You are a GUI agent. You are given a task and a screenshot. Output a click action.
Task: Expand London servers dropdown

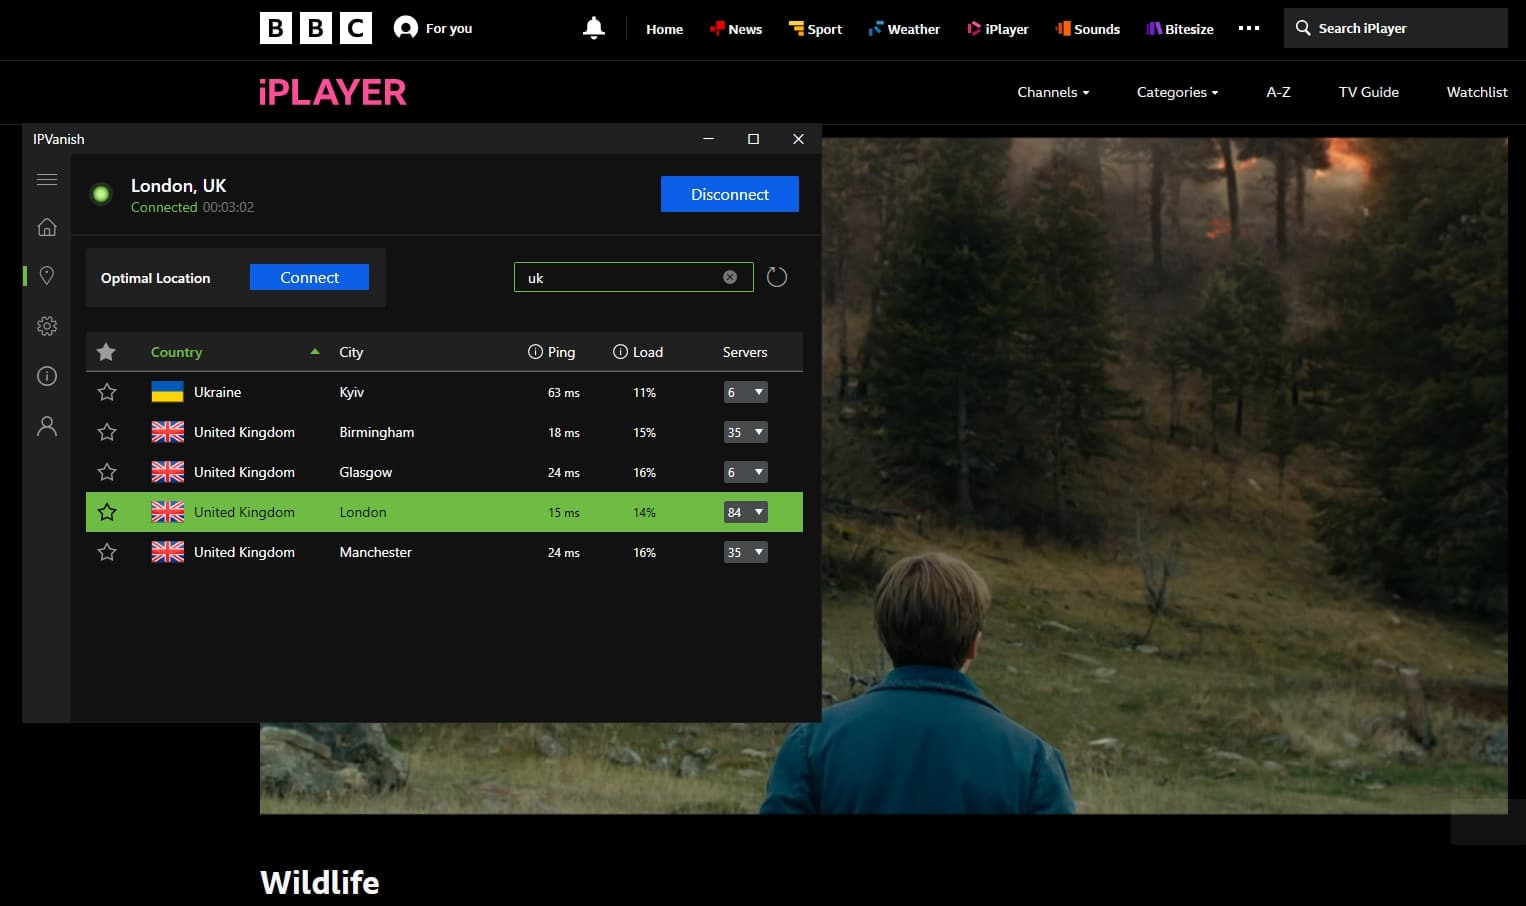click(745, 512)
